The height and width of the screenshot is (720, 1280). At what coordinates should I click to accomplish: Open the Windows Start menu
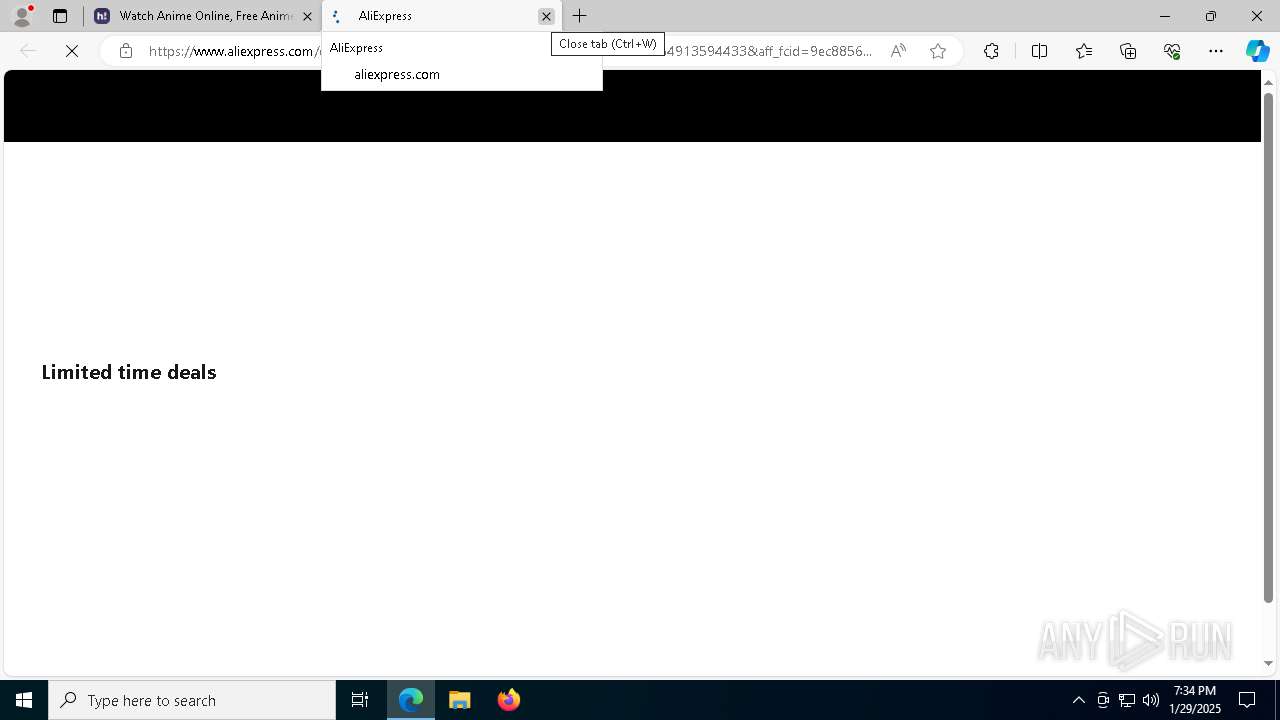[24, 700]
